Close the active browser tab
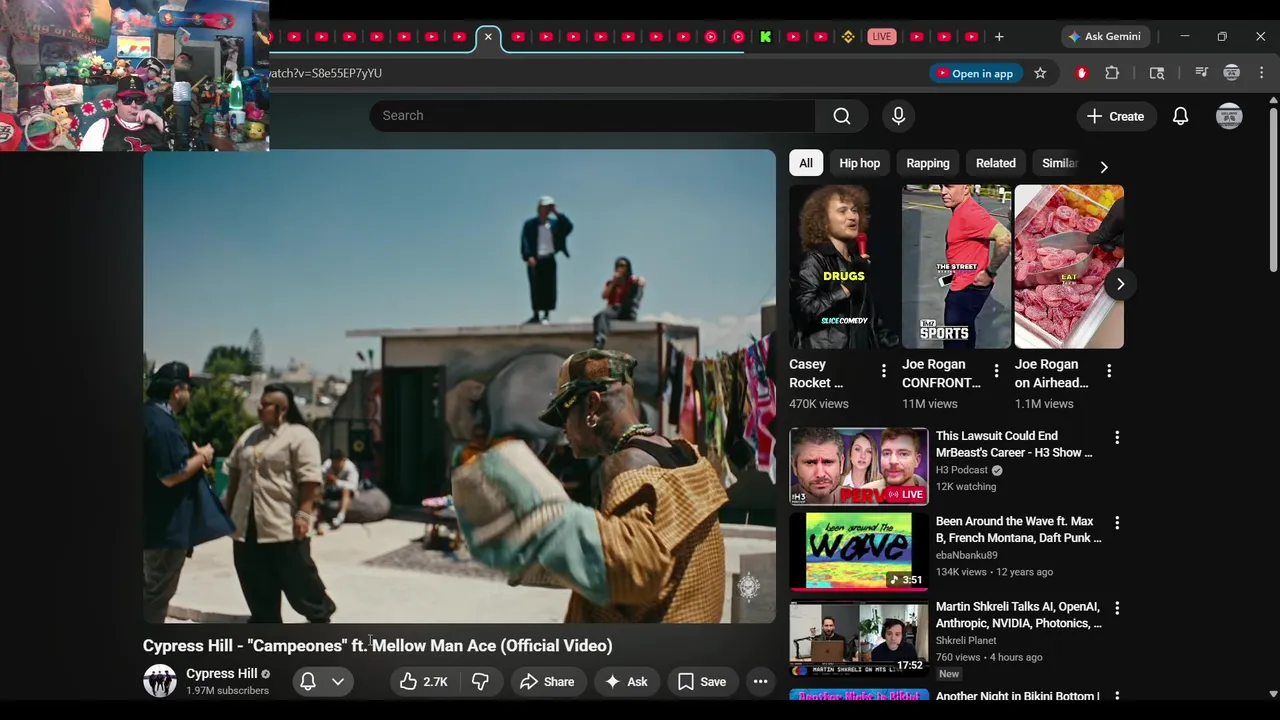The width and height of the screenshot is (1280, 720). coord(488,37)
